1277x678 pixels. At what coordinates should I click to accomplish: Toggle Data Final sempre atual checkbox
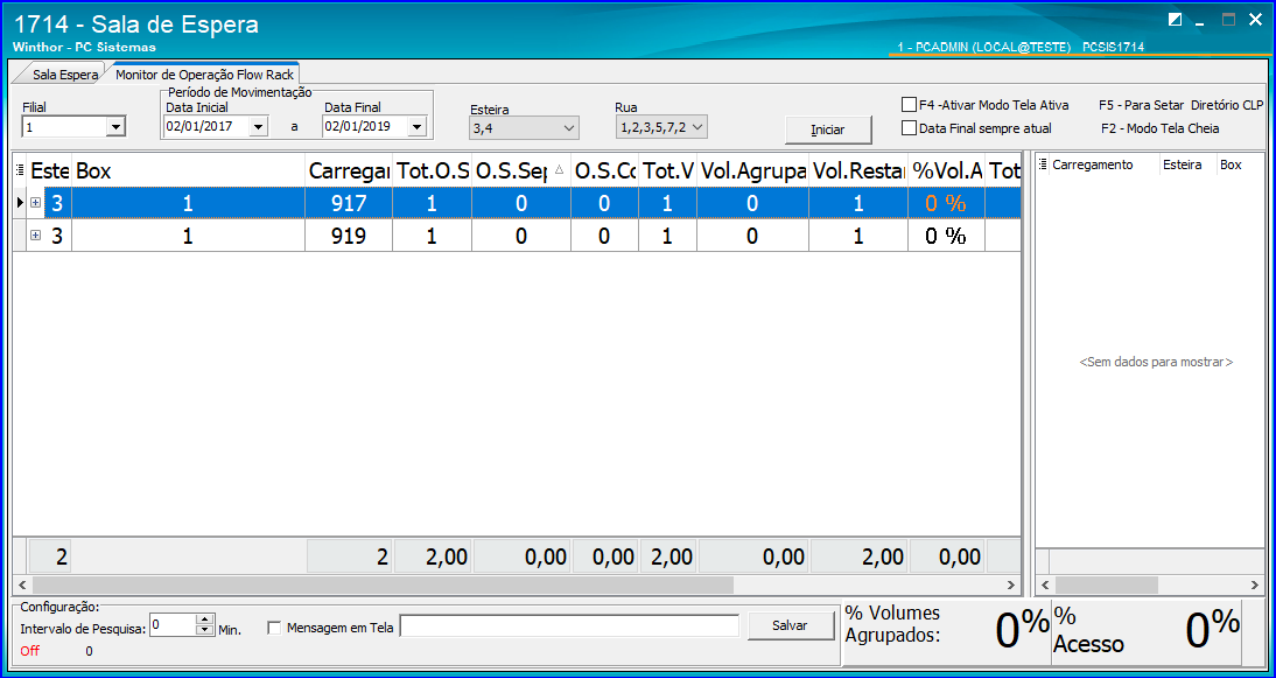pos(909,128)
